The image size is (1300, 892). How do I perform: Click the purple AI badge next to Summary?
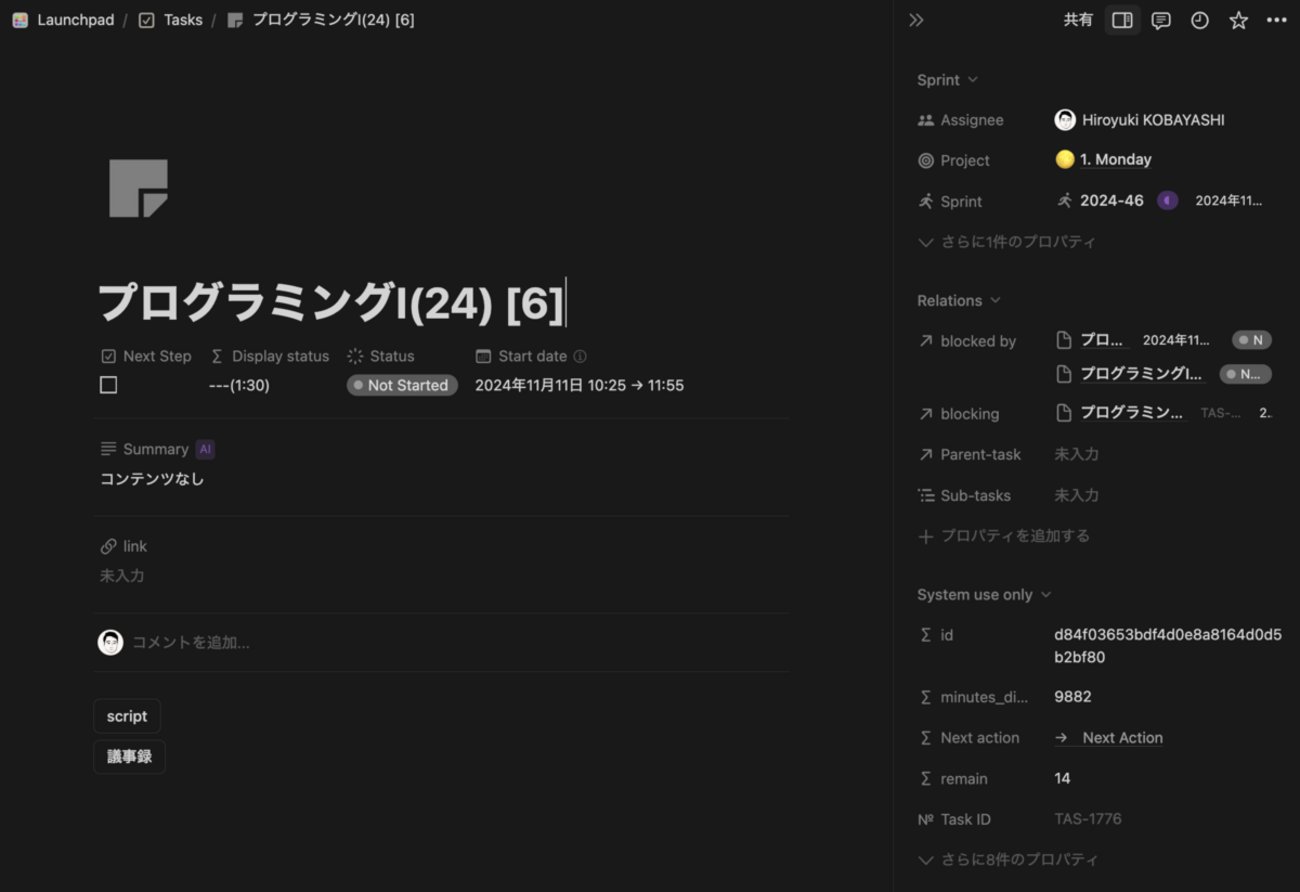[x=205, y=449]
